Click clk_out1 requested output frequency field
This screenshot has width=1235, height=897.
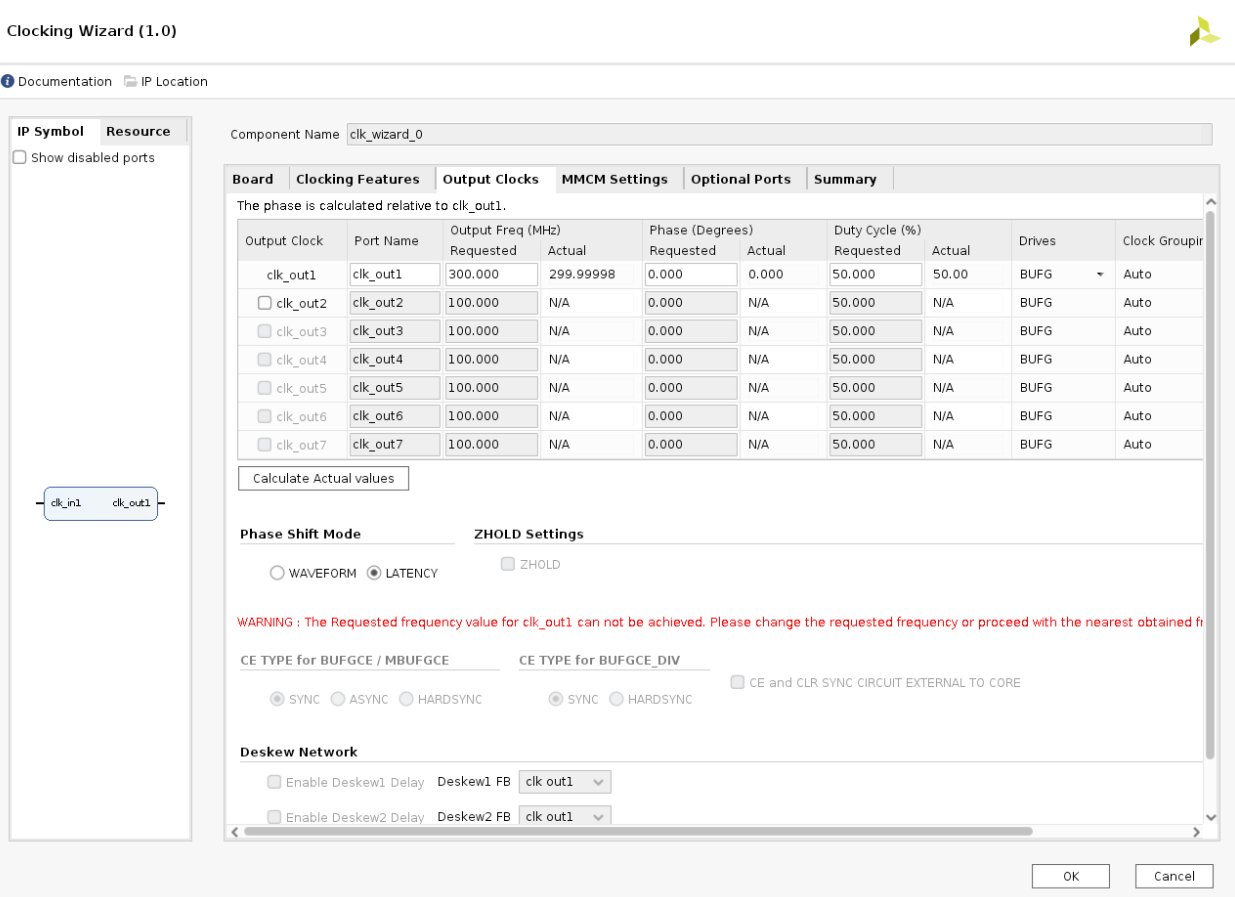[491, 275]
